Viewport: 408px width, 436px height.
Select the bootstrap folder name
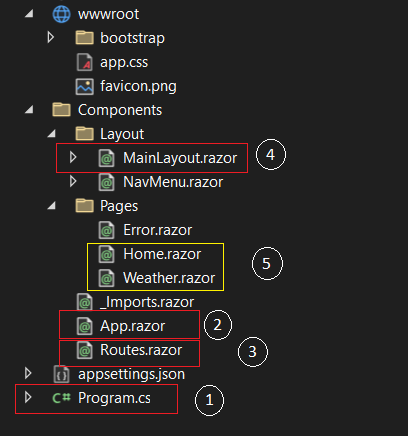132,38
